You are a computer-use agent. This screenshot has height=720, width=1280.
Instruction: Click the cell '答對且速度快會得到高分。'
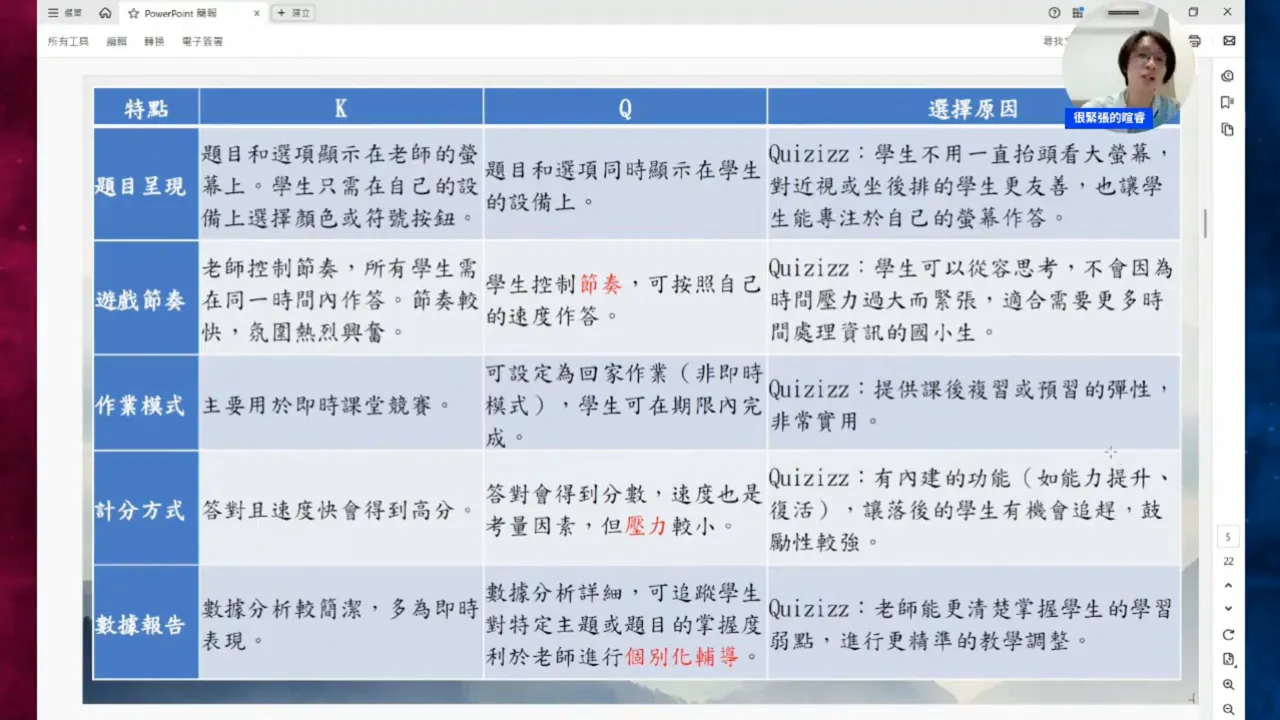(x=341, y=509)
